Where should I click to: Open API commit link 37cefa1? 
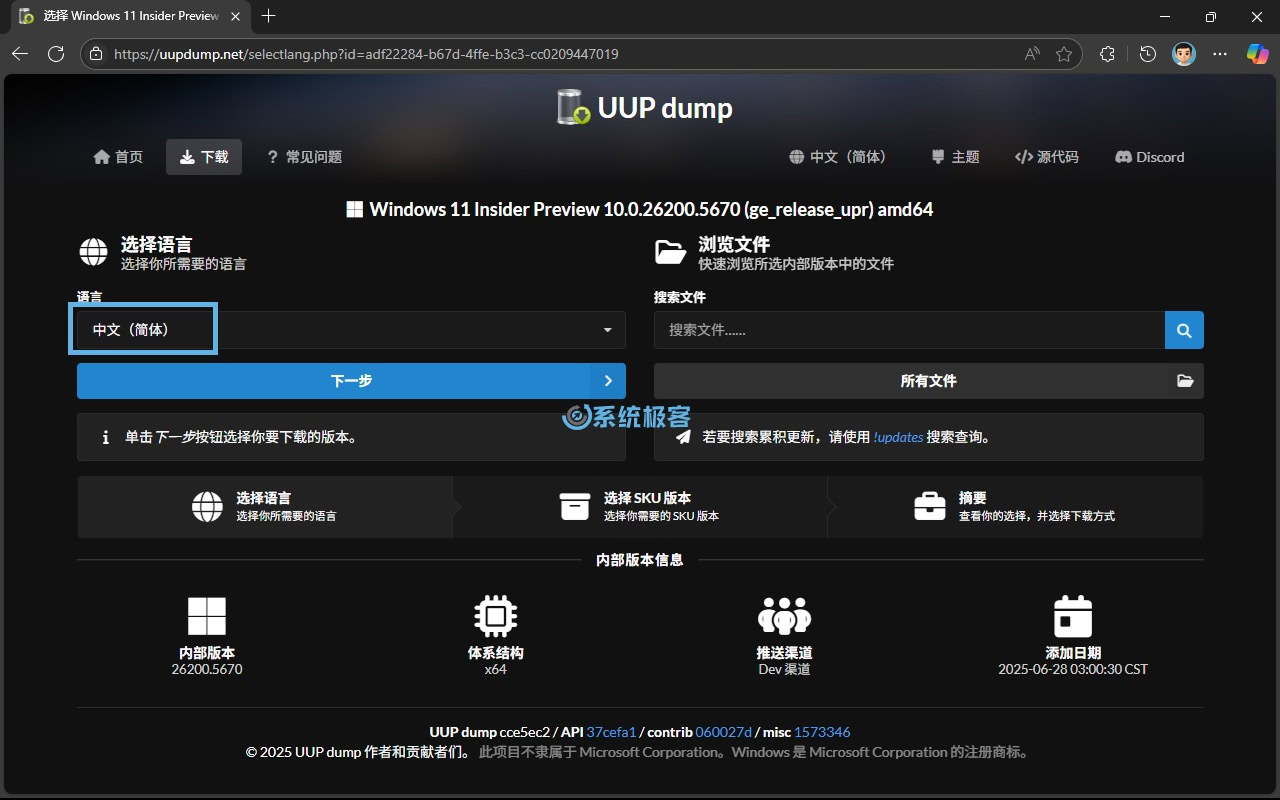click(611, 732)
